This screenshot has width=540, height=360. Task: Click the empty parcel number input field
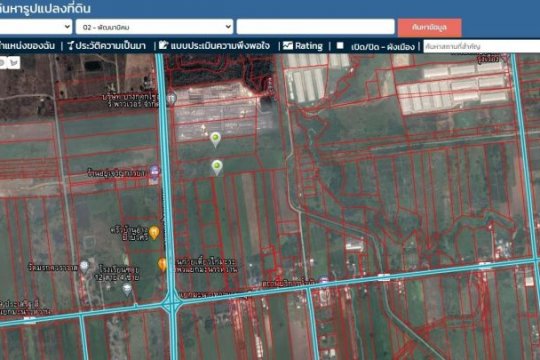[315, 27]
